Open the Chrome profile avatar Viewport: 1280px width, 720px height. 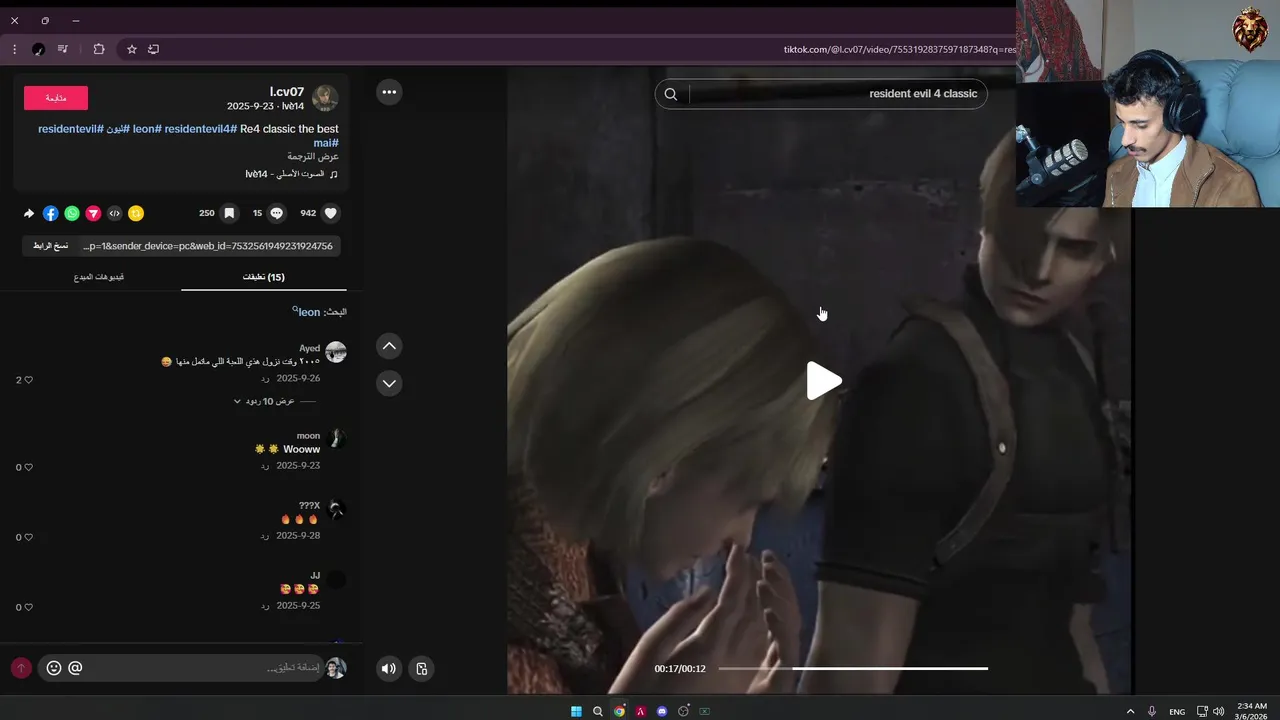coord(38,49)
